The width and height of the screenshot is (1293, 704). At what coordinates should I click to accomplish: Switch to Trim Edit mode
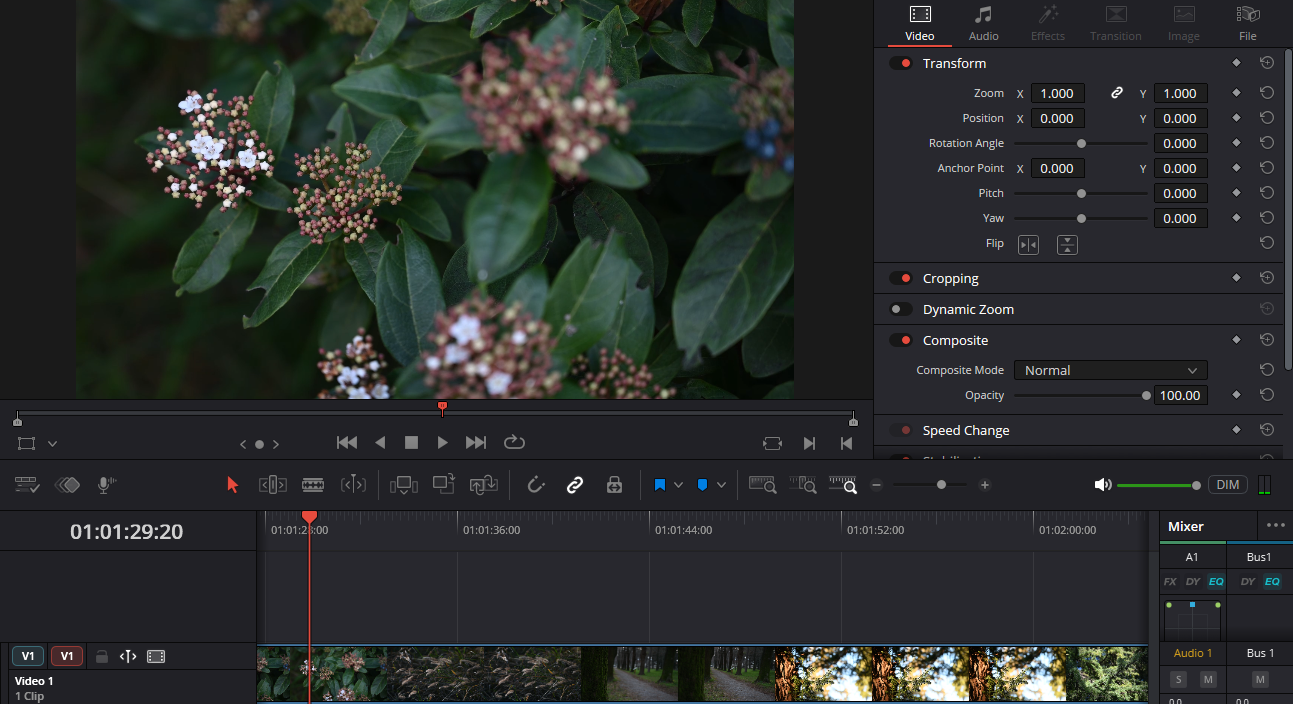click(x=272, y=484)
